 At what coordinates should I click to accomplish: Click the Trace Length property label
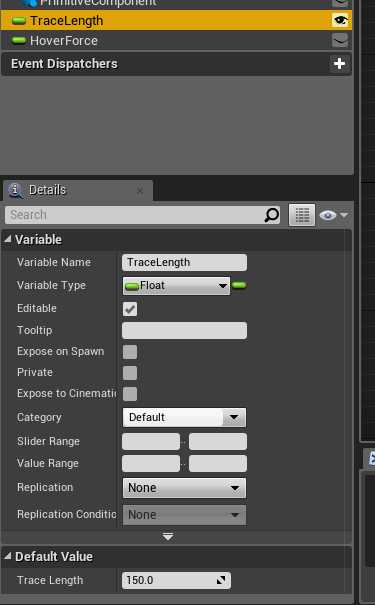pyautogui.click(x=50, y=580)
